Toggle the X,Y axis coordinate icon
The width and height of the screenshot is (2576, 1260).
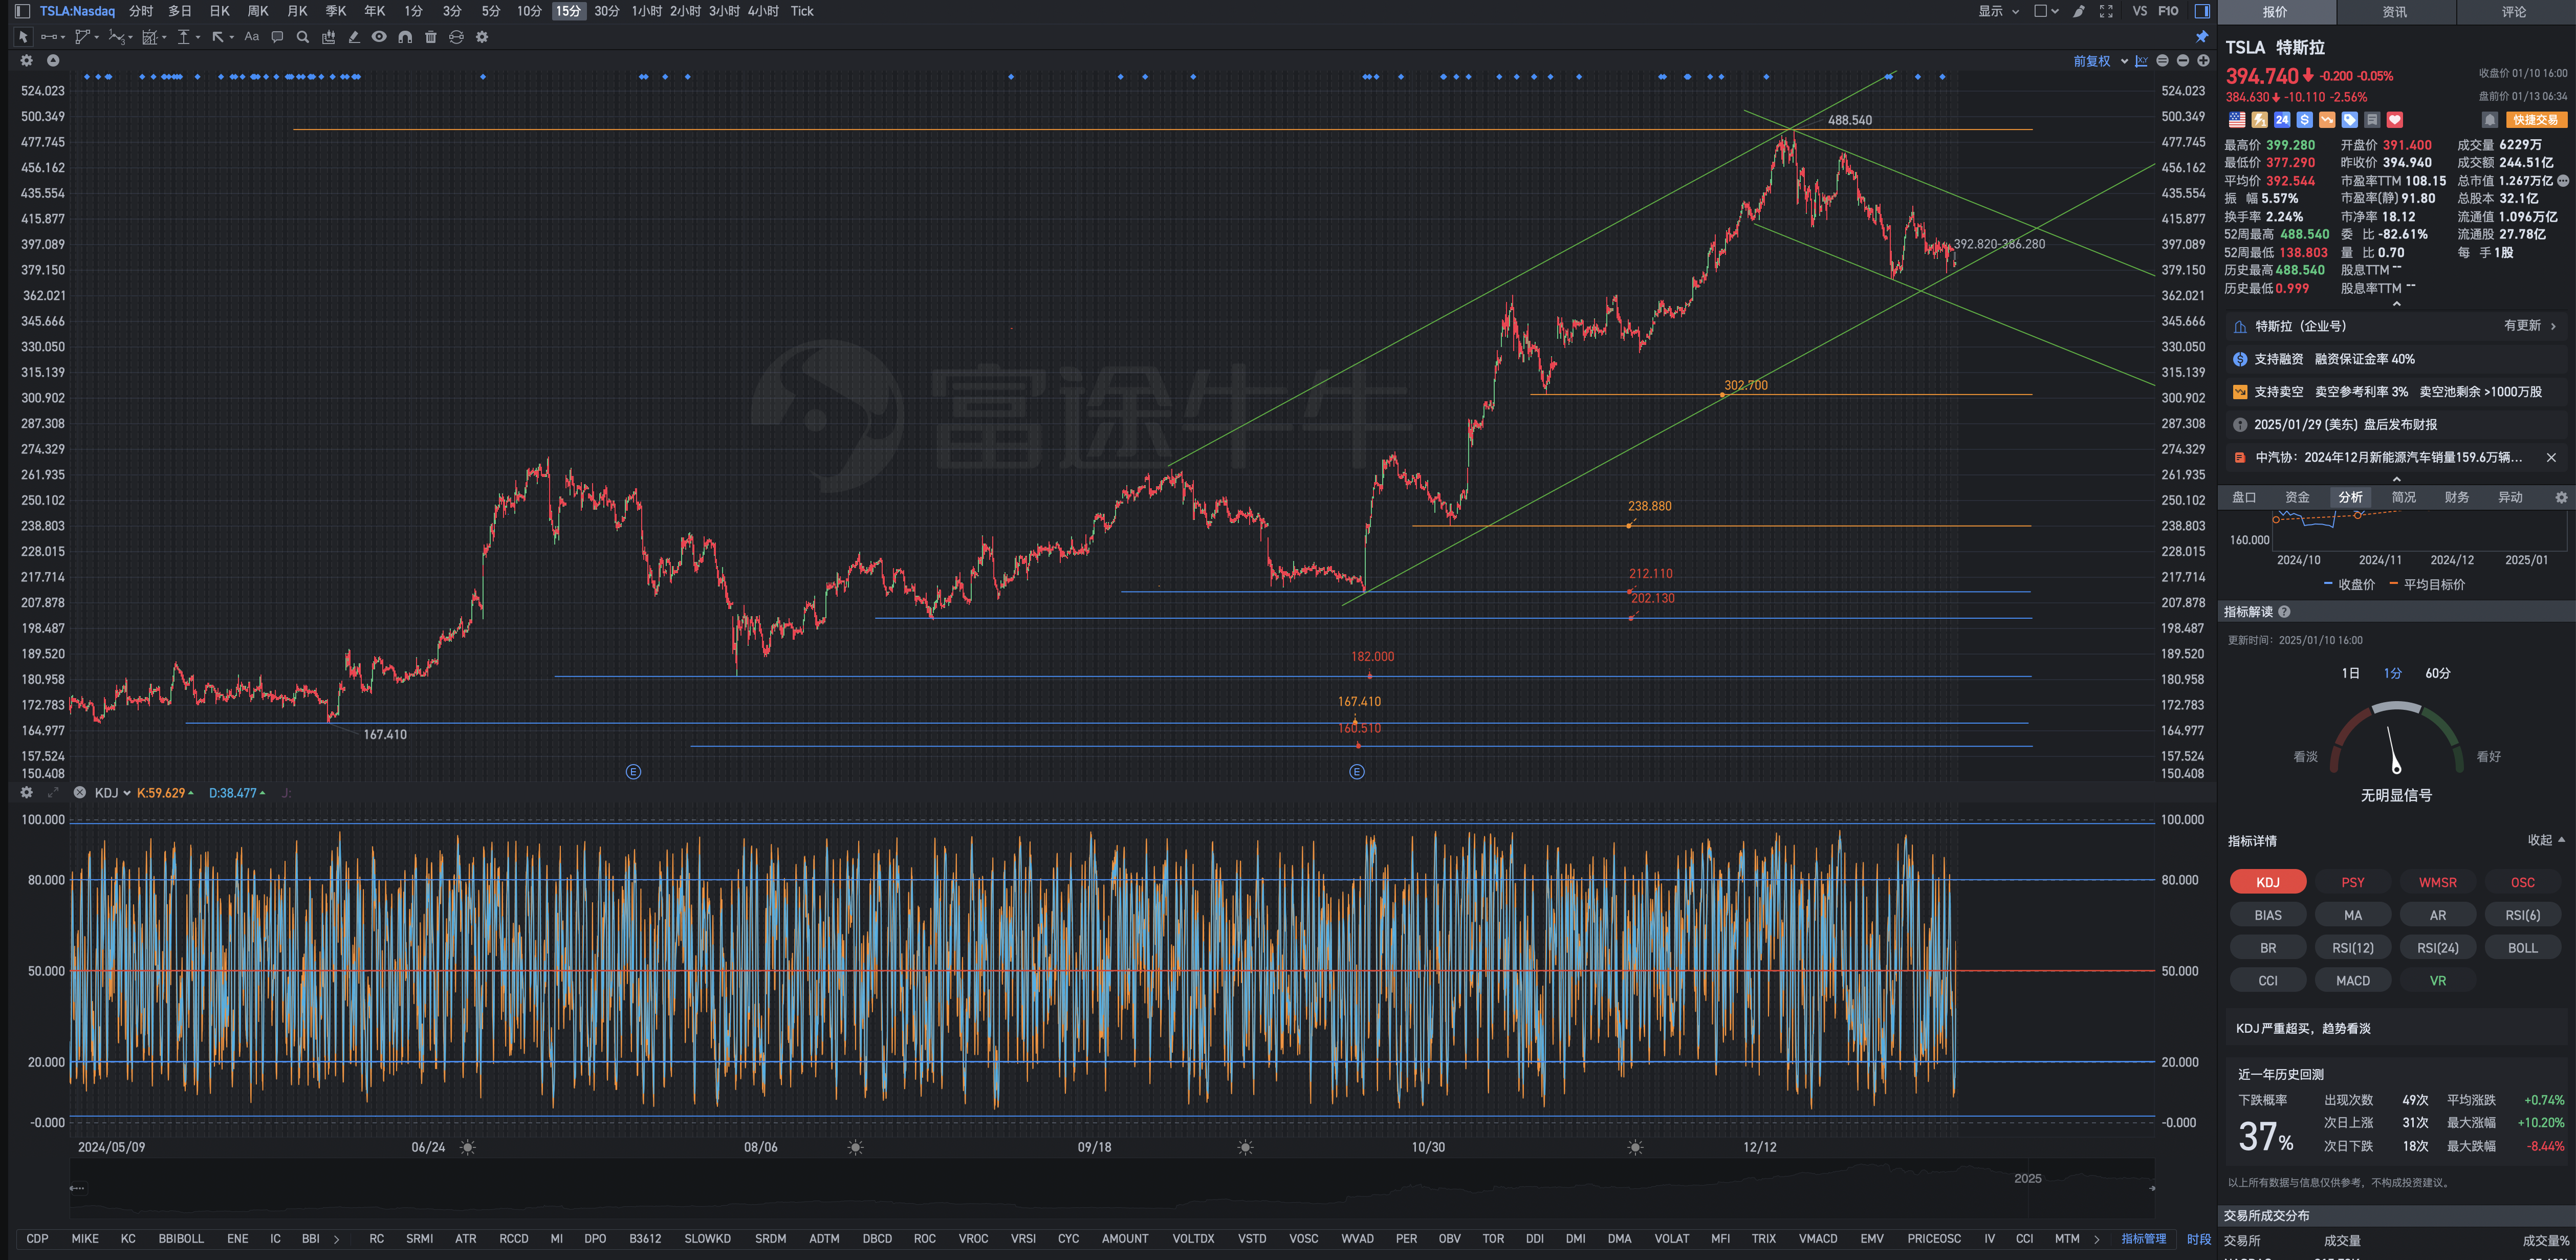pyautogui.click(x=2141, y=61)
